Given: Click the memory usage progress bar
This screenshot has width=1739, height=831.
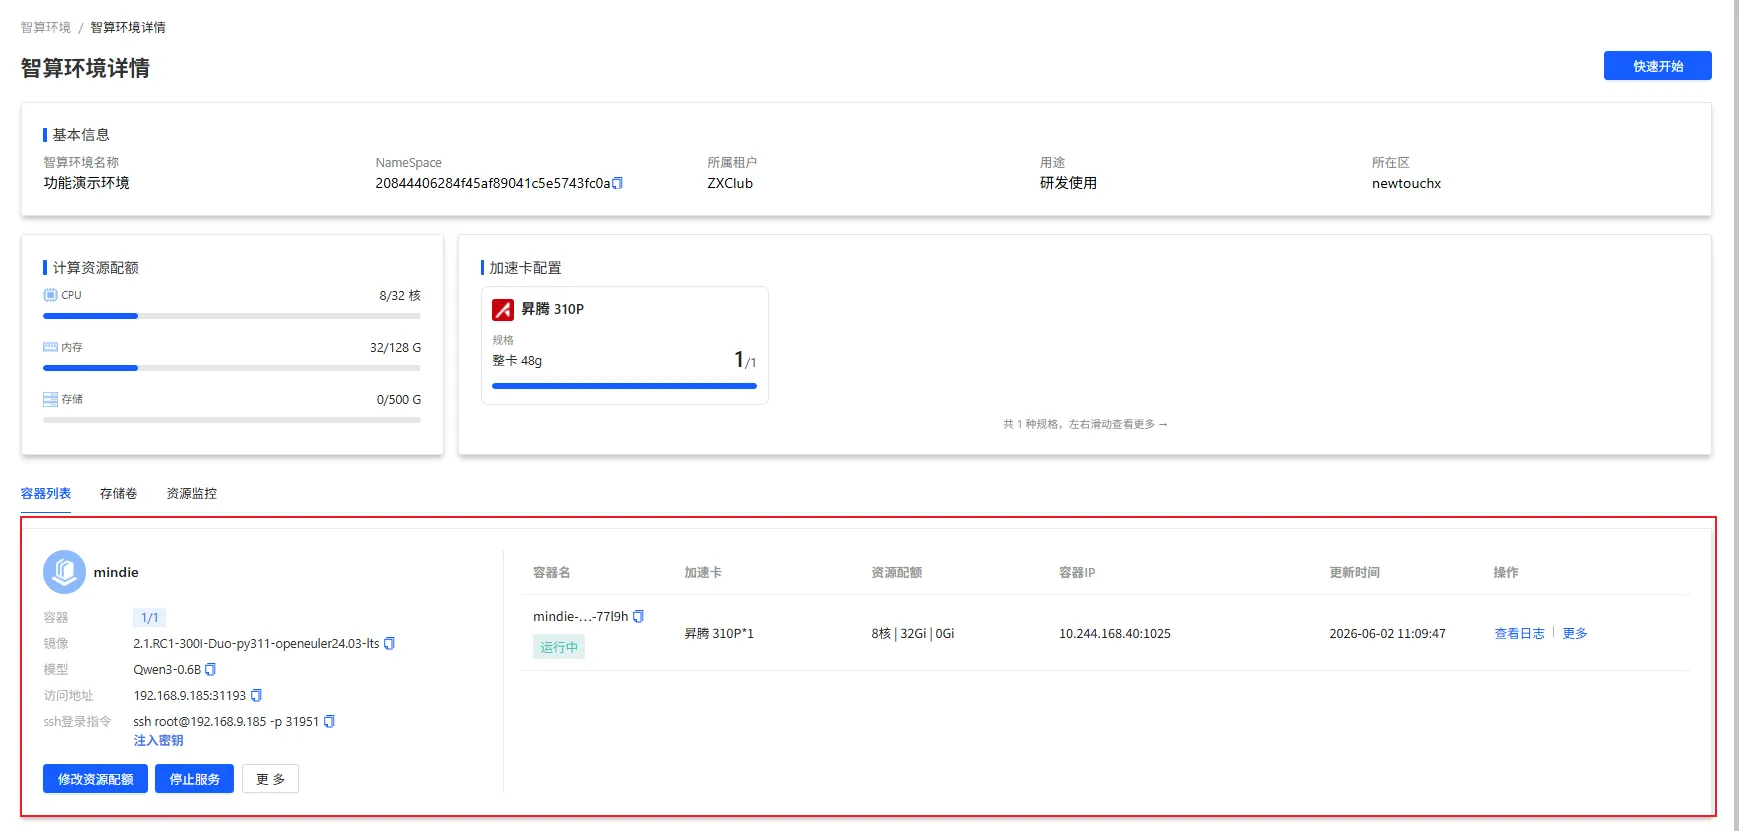Looking at the screenshot, I should pos(232,368).
